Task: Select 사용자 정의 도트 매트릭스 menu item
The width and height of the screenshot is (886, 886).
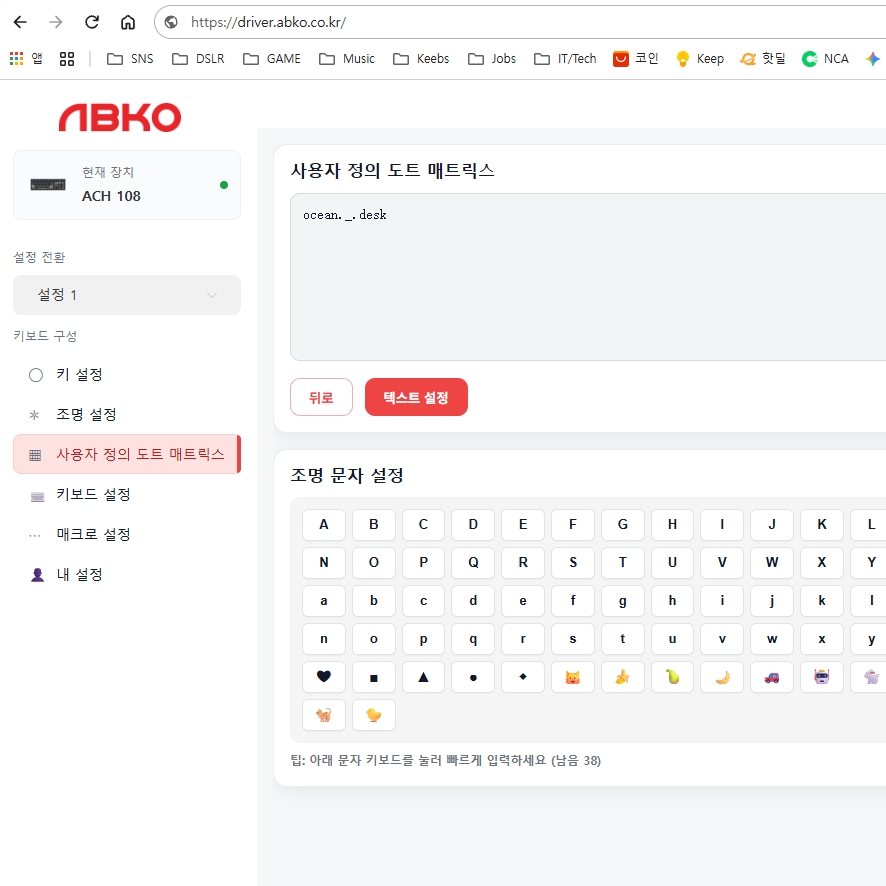Action: click(127, 454)
